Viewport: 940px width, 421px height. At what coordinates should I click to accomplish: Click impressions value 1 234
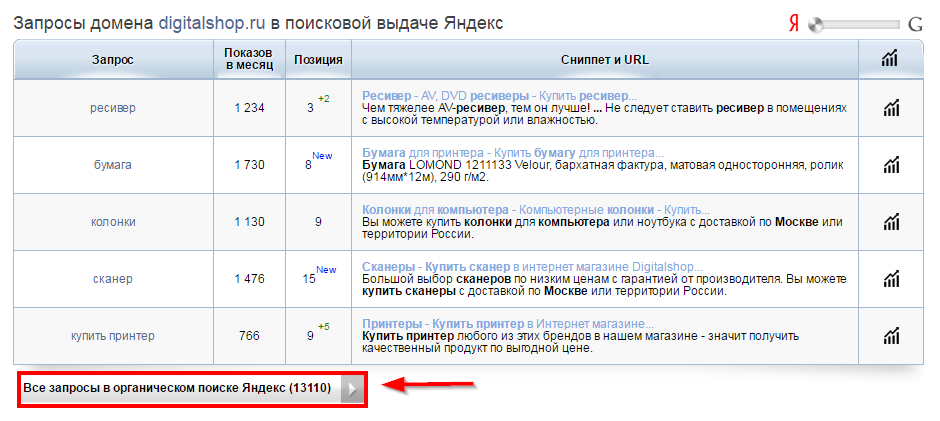click(x=249, y=108)
